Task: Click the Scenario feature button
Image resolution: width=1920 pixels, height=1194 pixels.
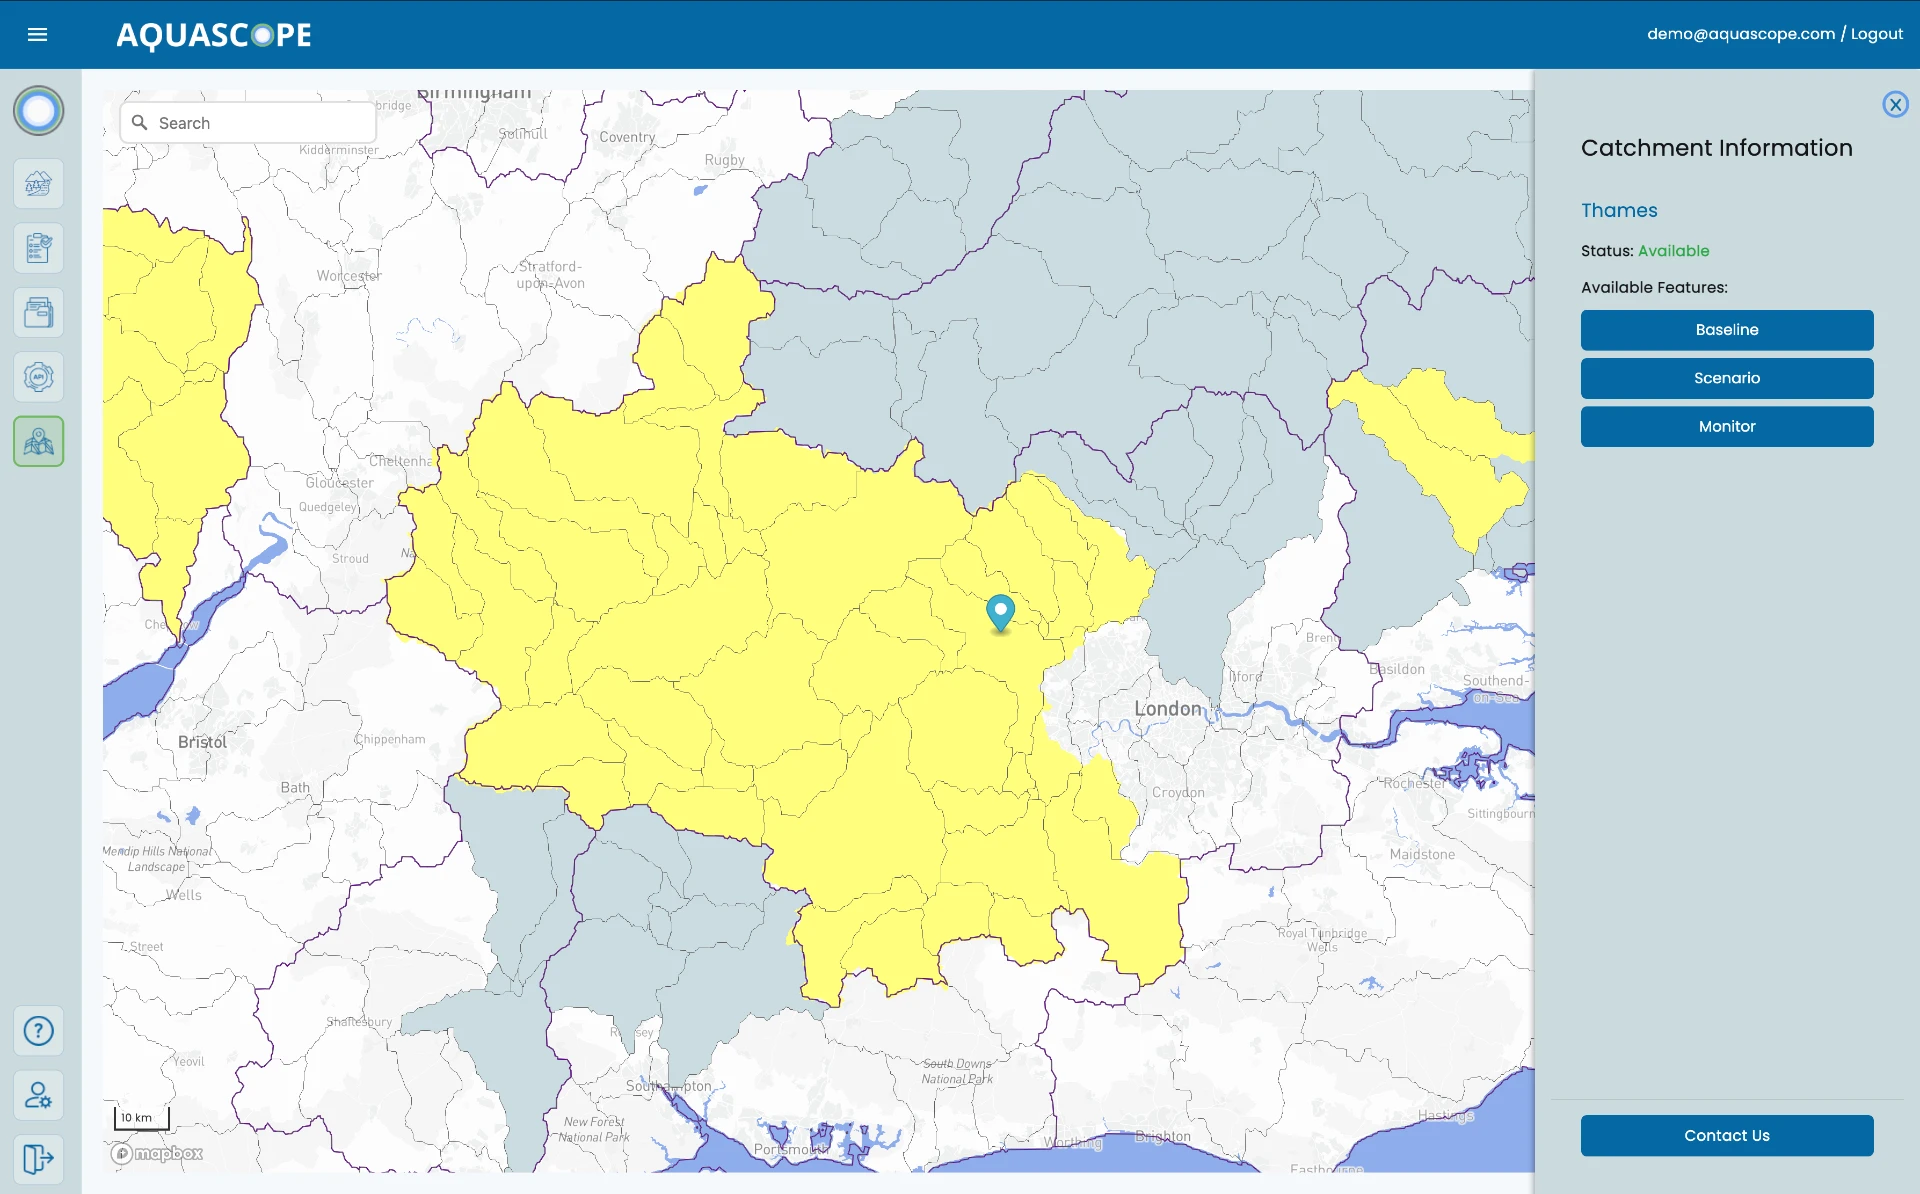Action: coord(1727,378)
